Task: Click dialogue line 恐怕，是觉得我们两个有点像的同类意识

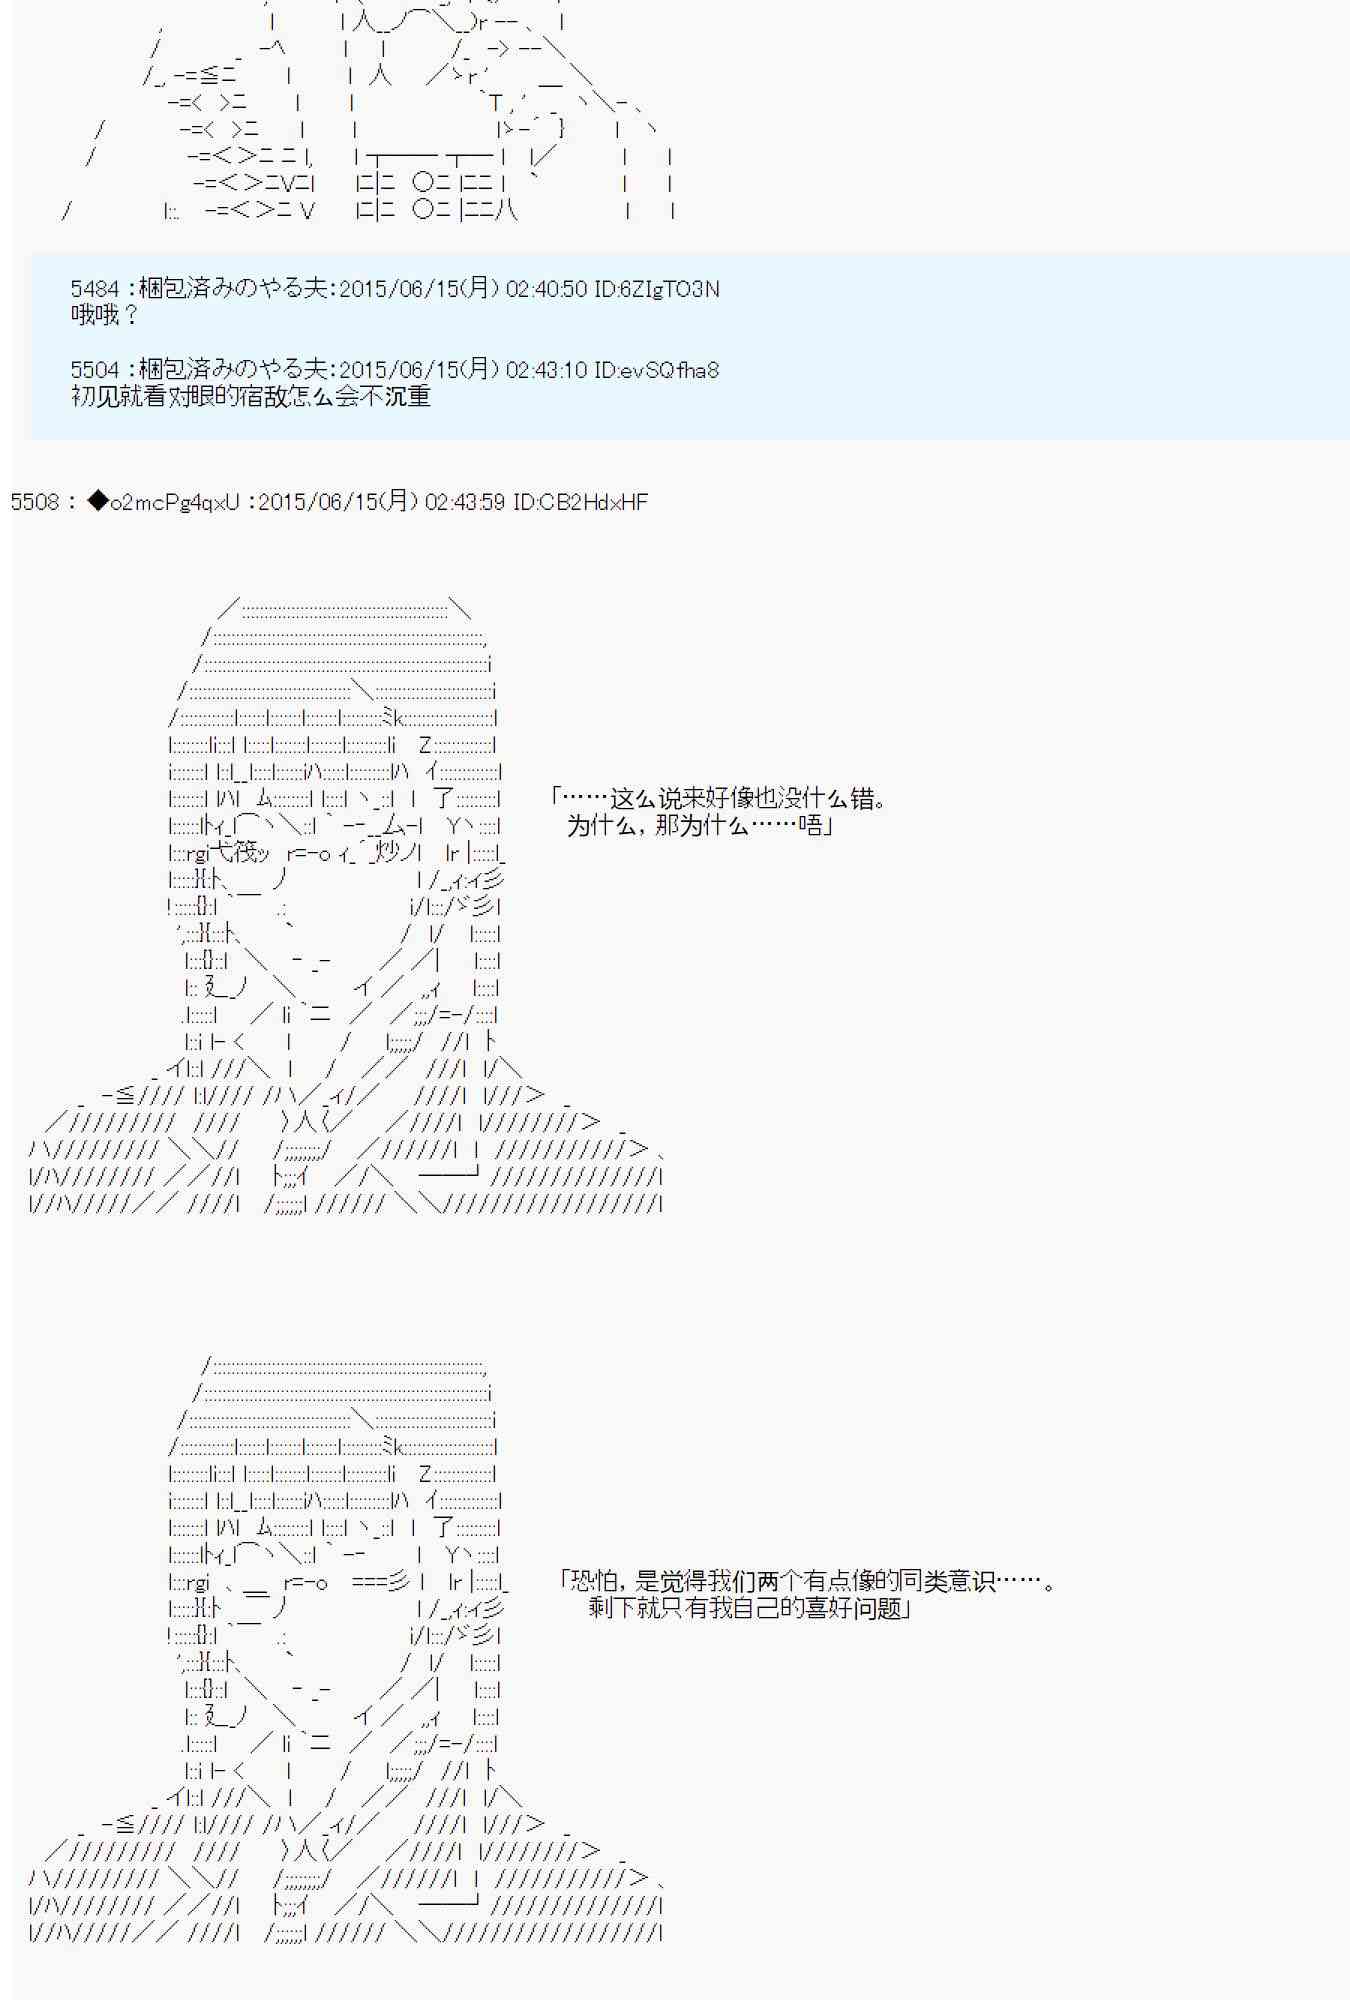Action: [806, 1581]
